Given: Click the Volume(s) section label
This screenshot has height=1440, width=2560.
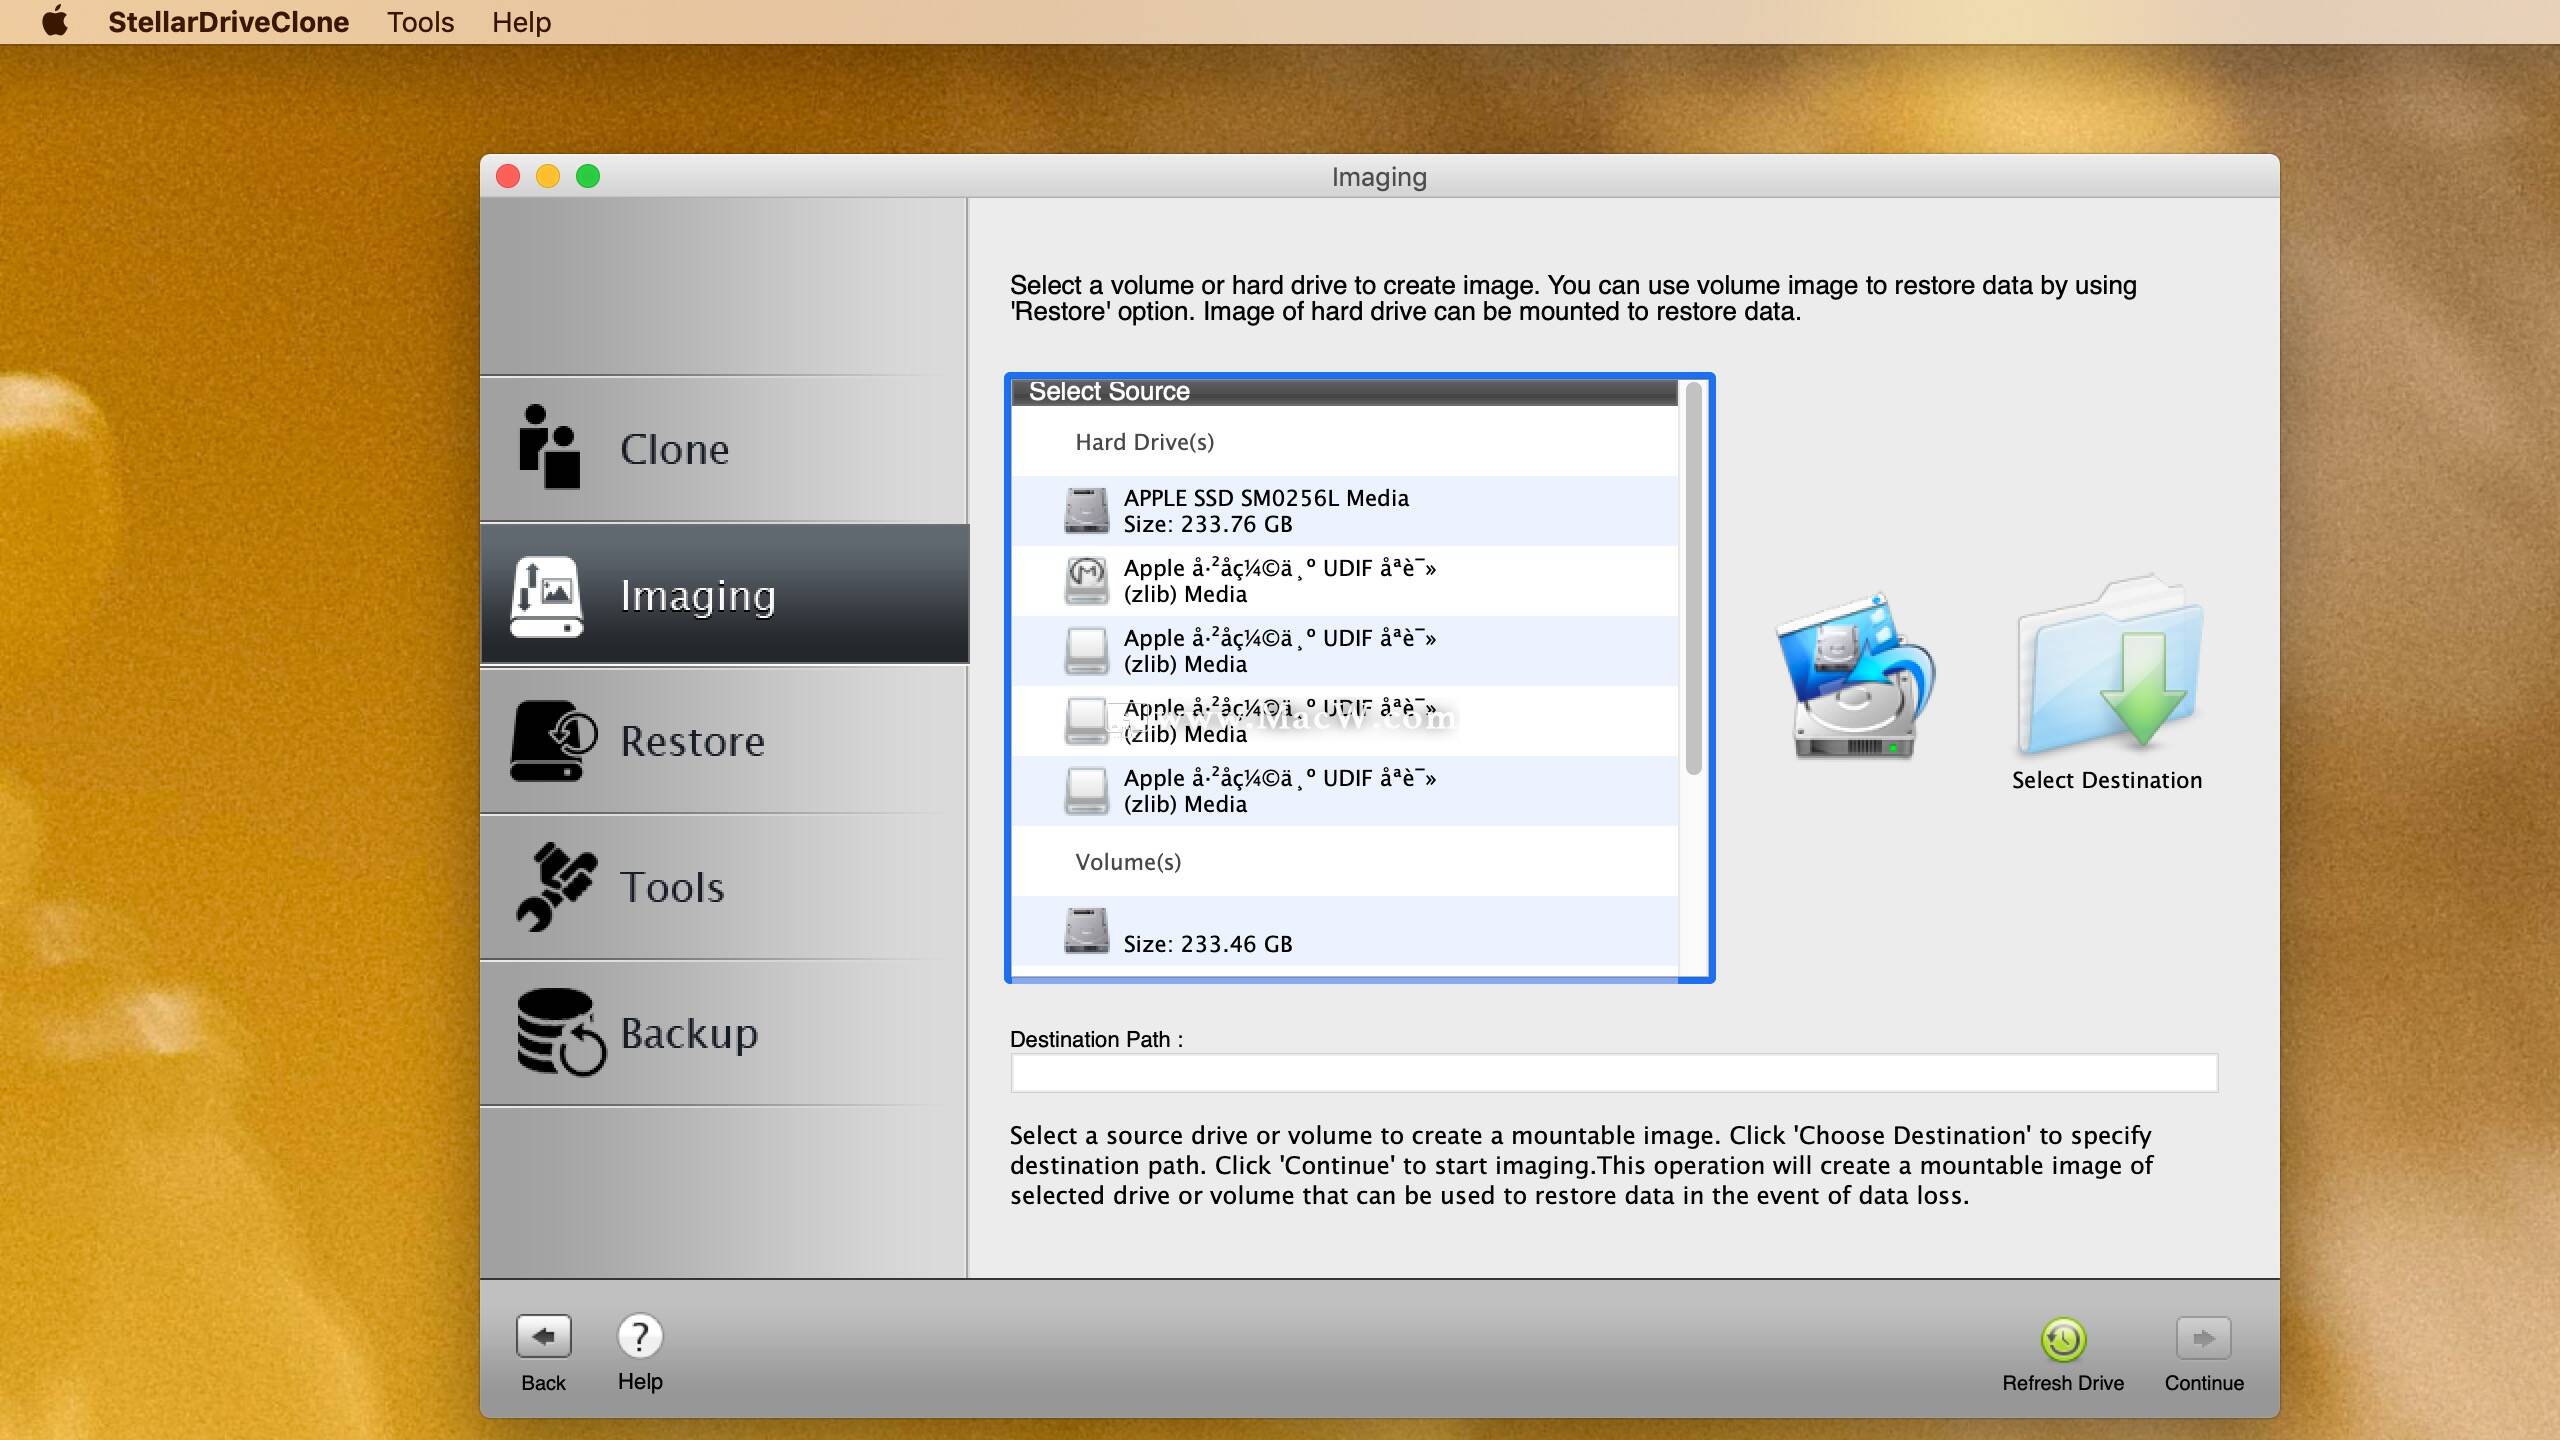Looking at the screenshot, I should pyautogui.click(x=1128, y=862).
